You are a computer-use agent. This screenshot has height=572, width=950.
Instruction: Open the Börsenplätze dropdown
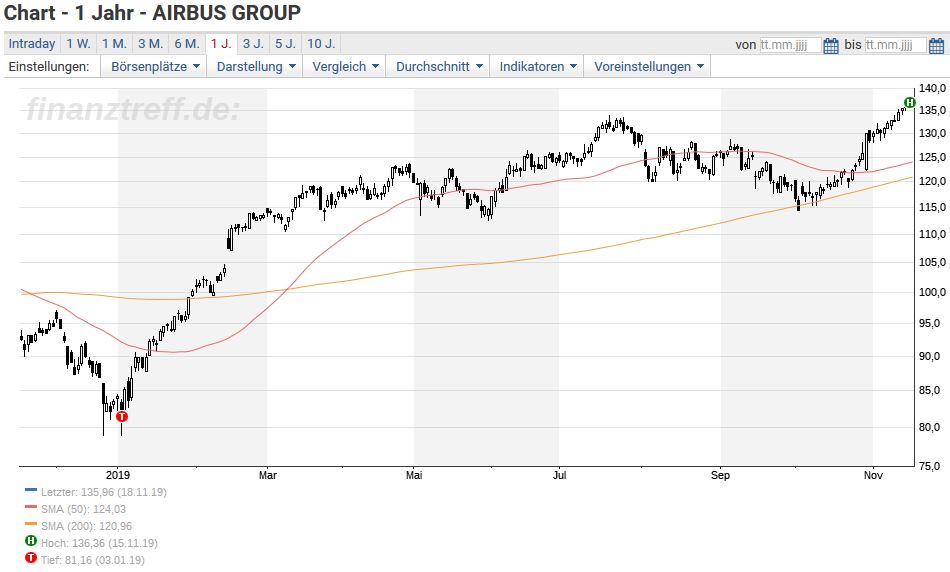click(x=154, y=67)
